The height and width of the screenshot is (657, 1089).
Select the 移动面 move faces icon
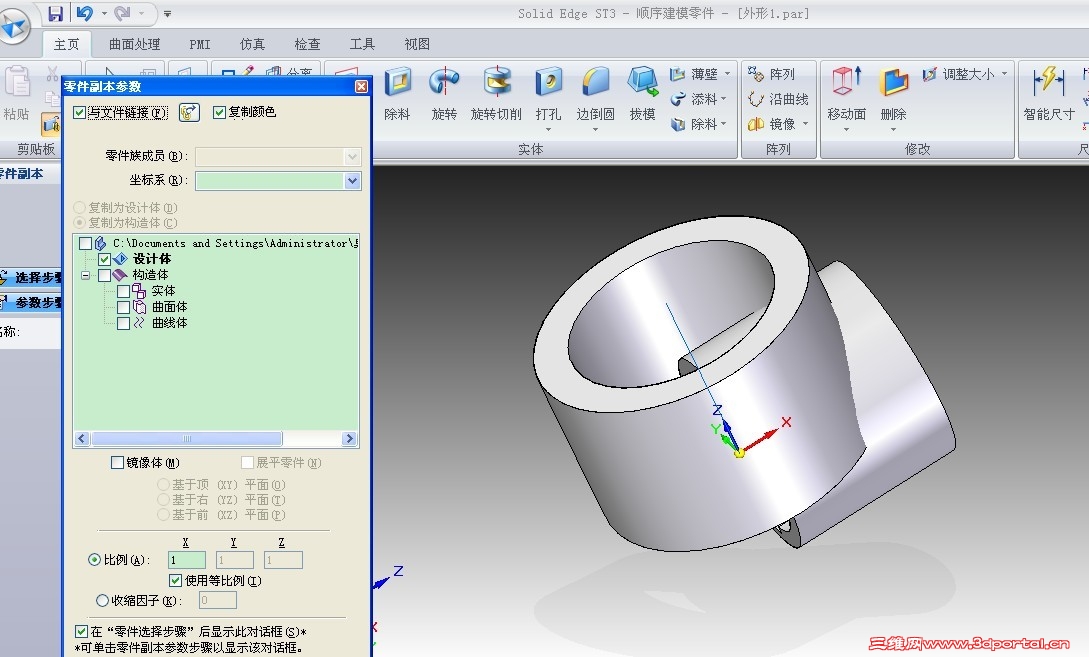(846, 82)
